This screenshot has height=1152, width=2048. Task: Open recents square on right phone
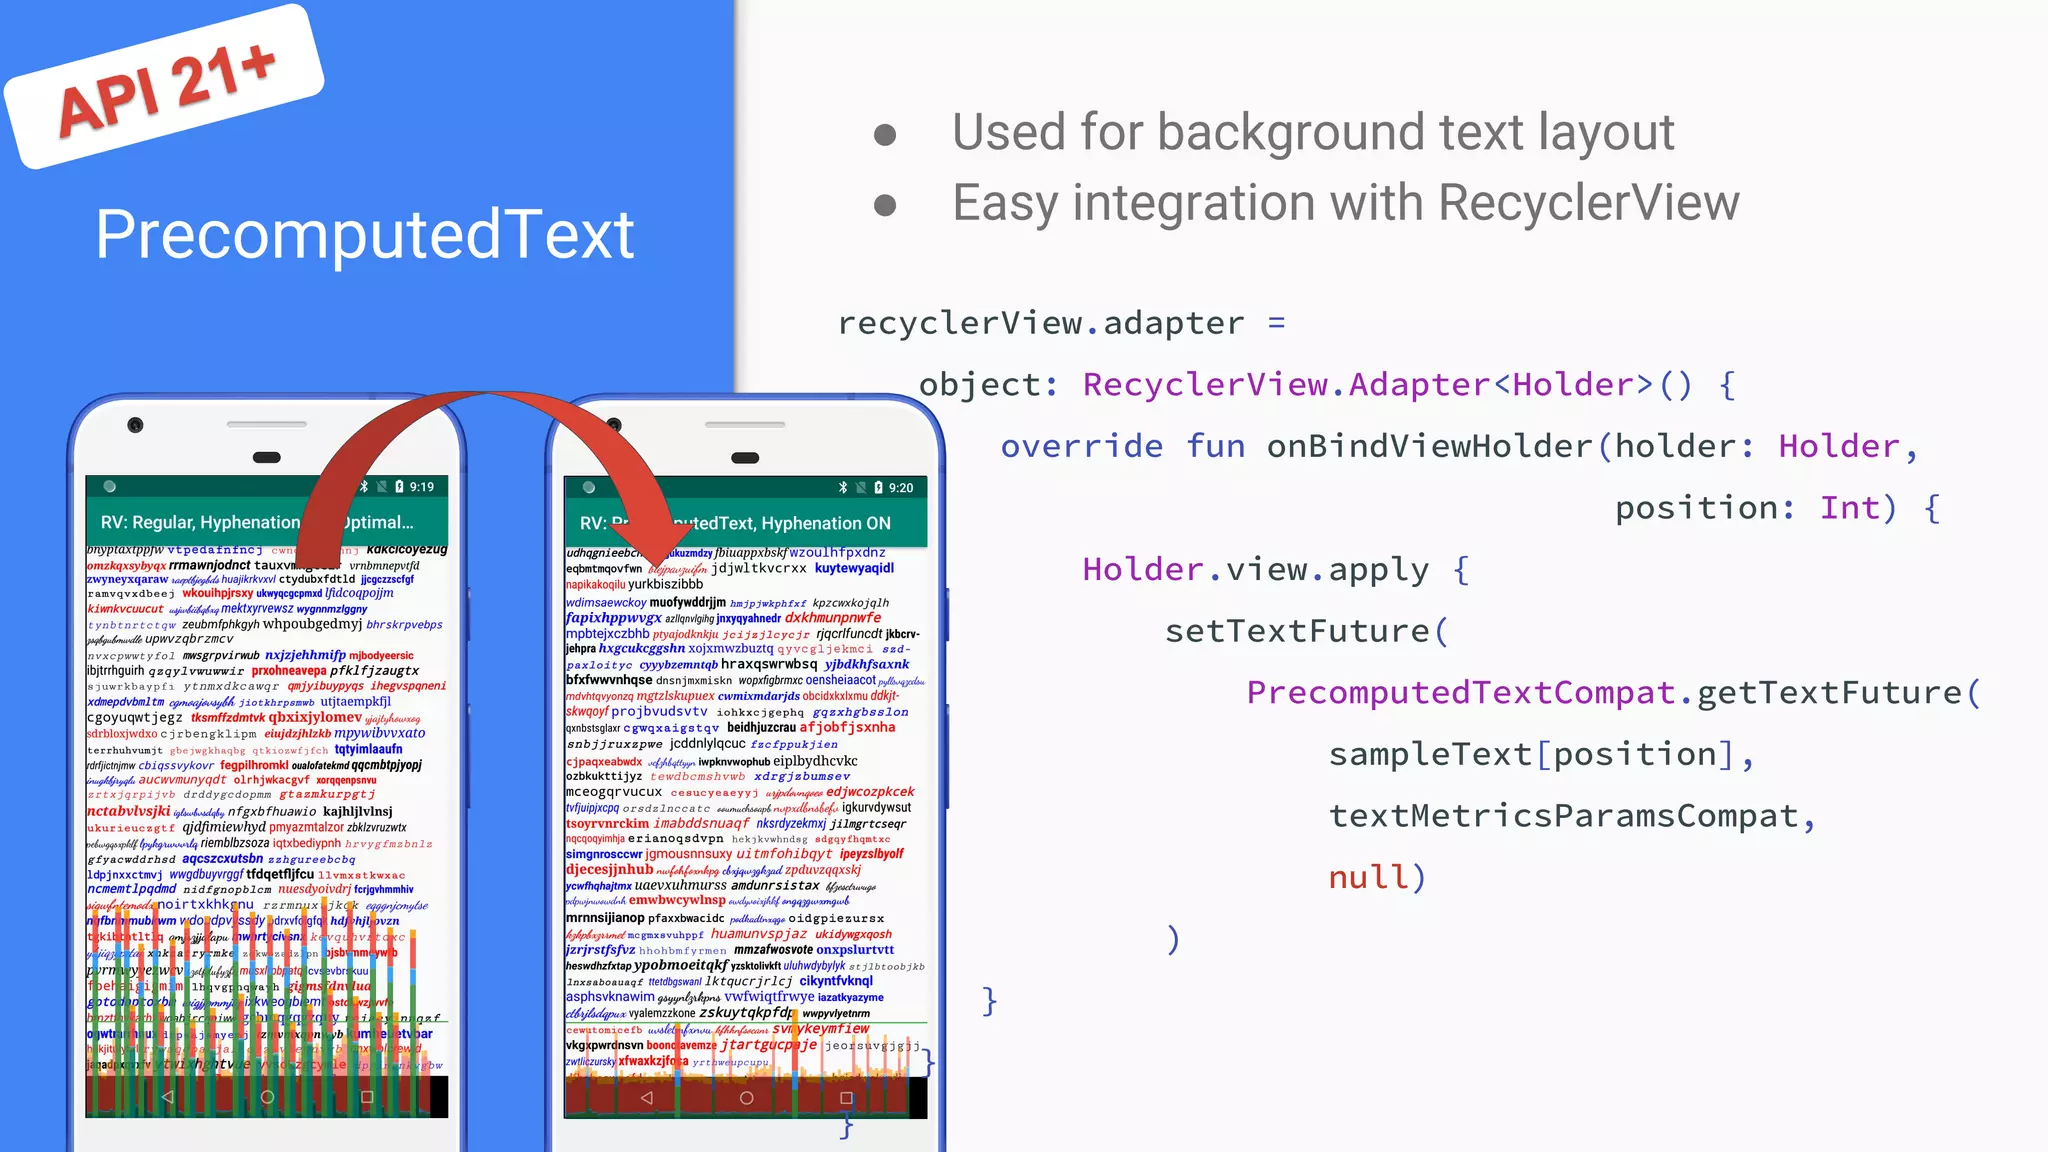846,1097
